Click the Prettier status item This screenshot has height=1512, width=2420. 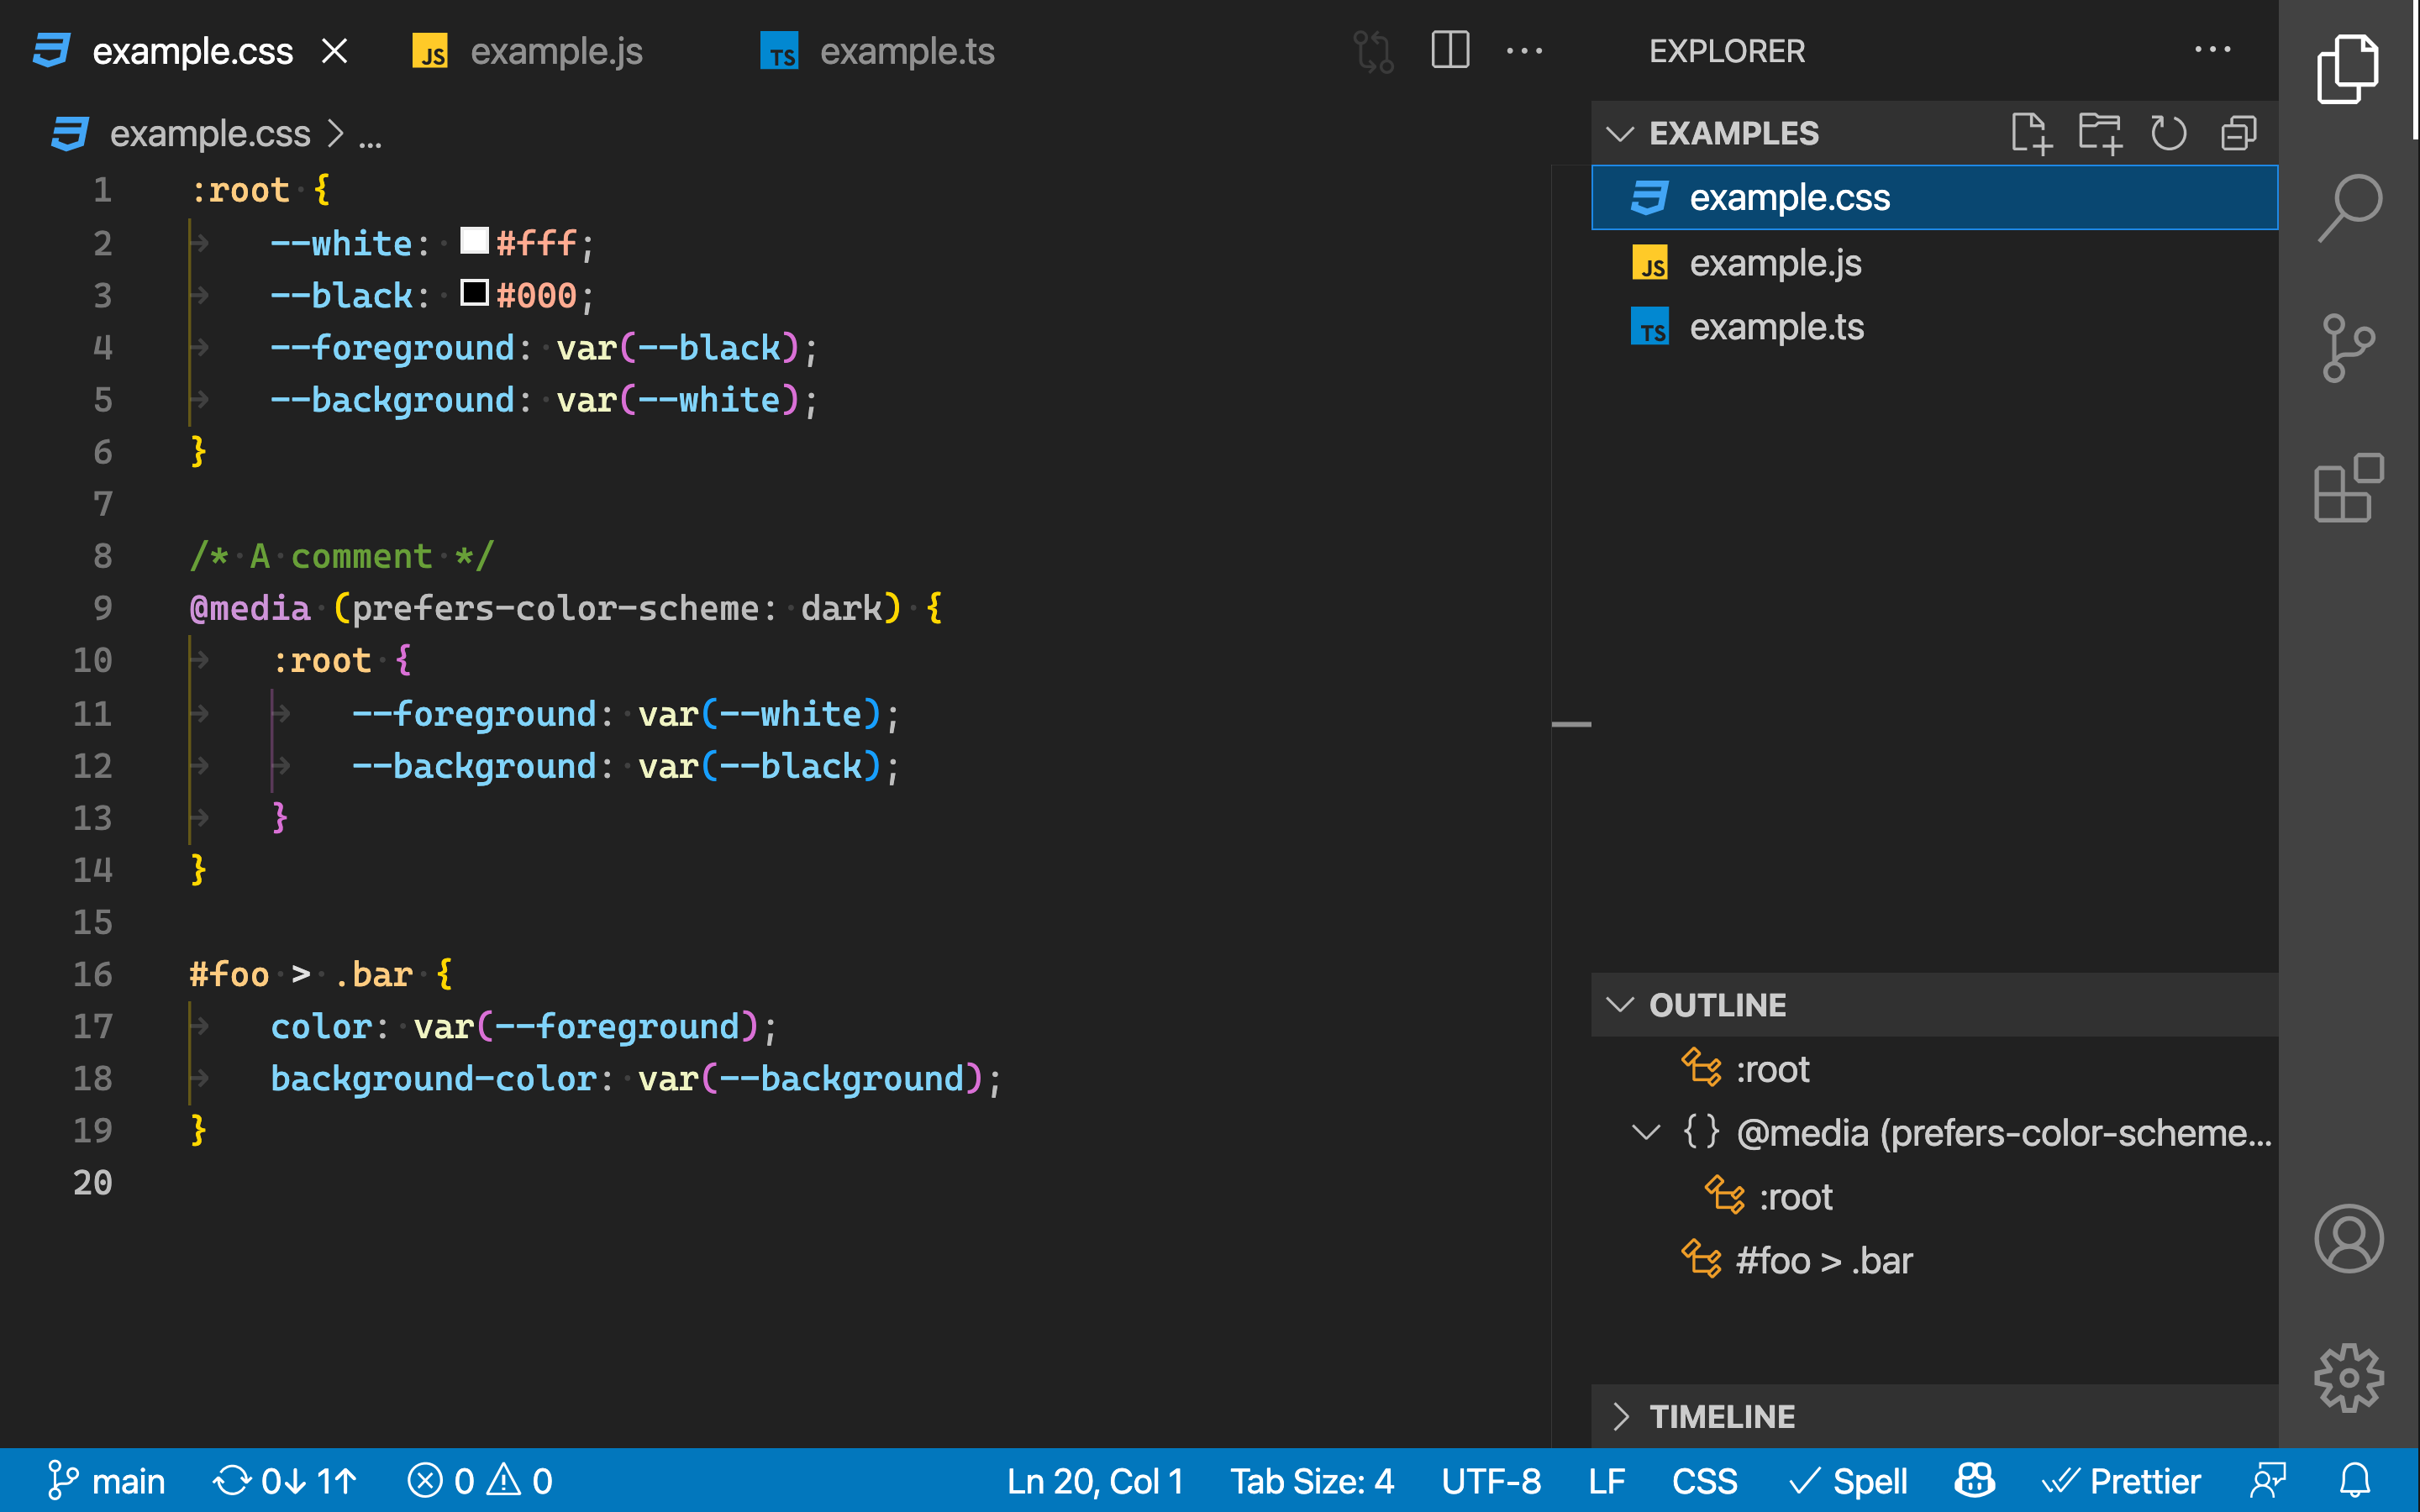coord(2121,1480)
